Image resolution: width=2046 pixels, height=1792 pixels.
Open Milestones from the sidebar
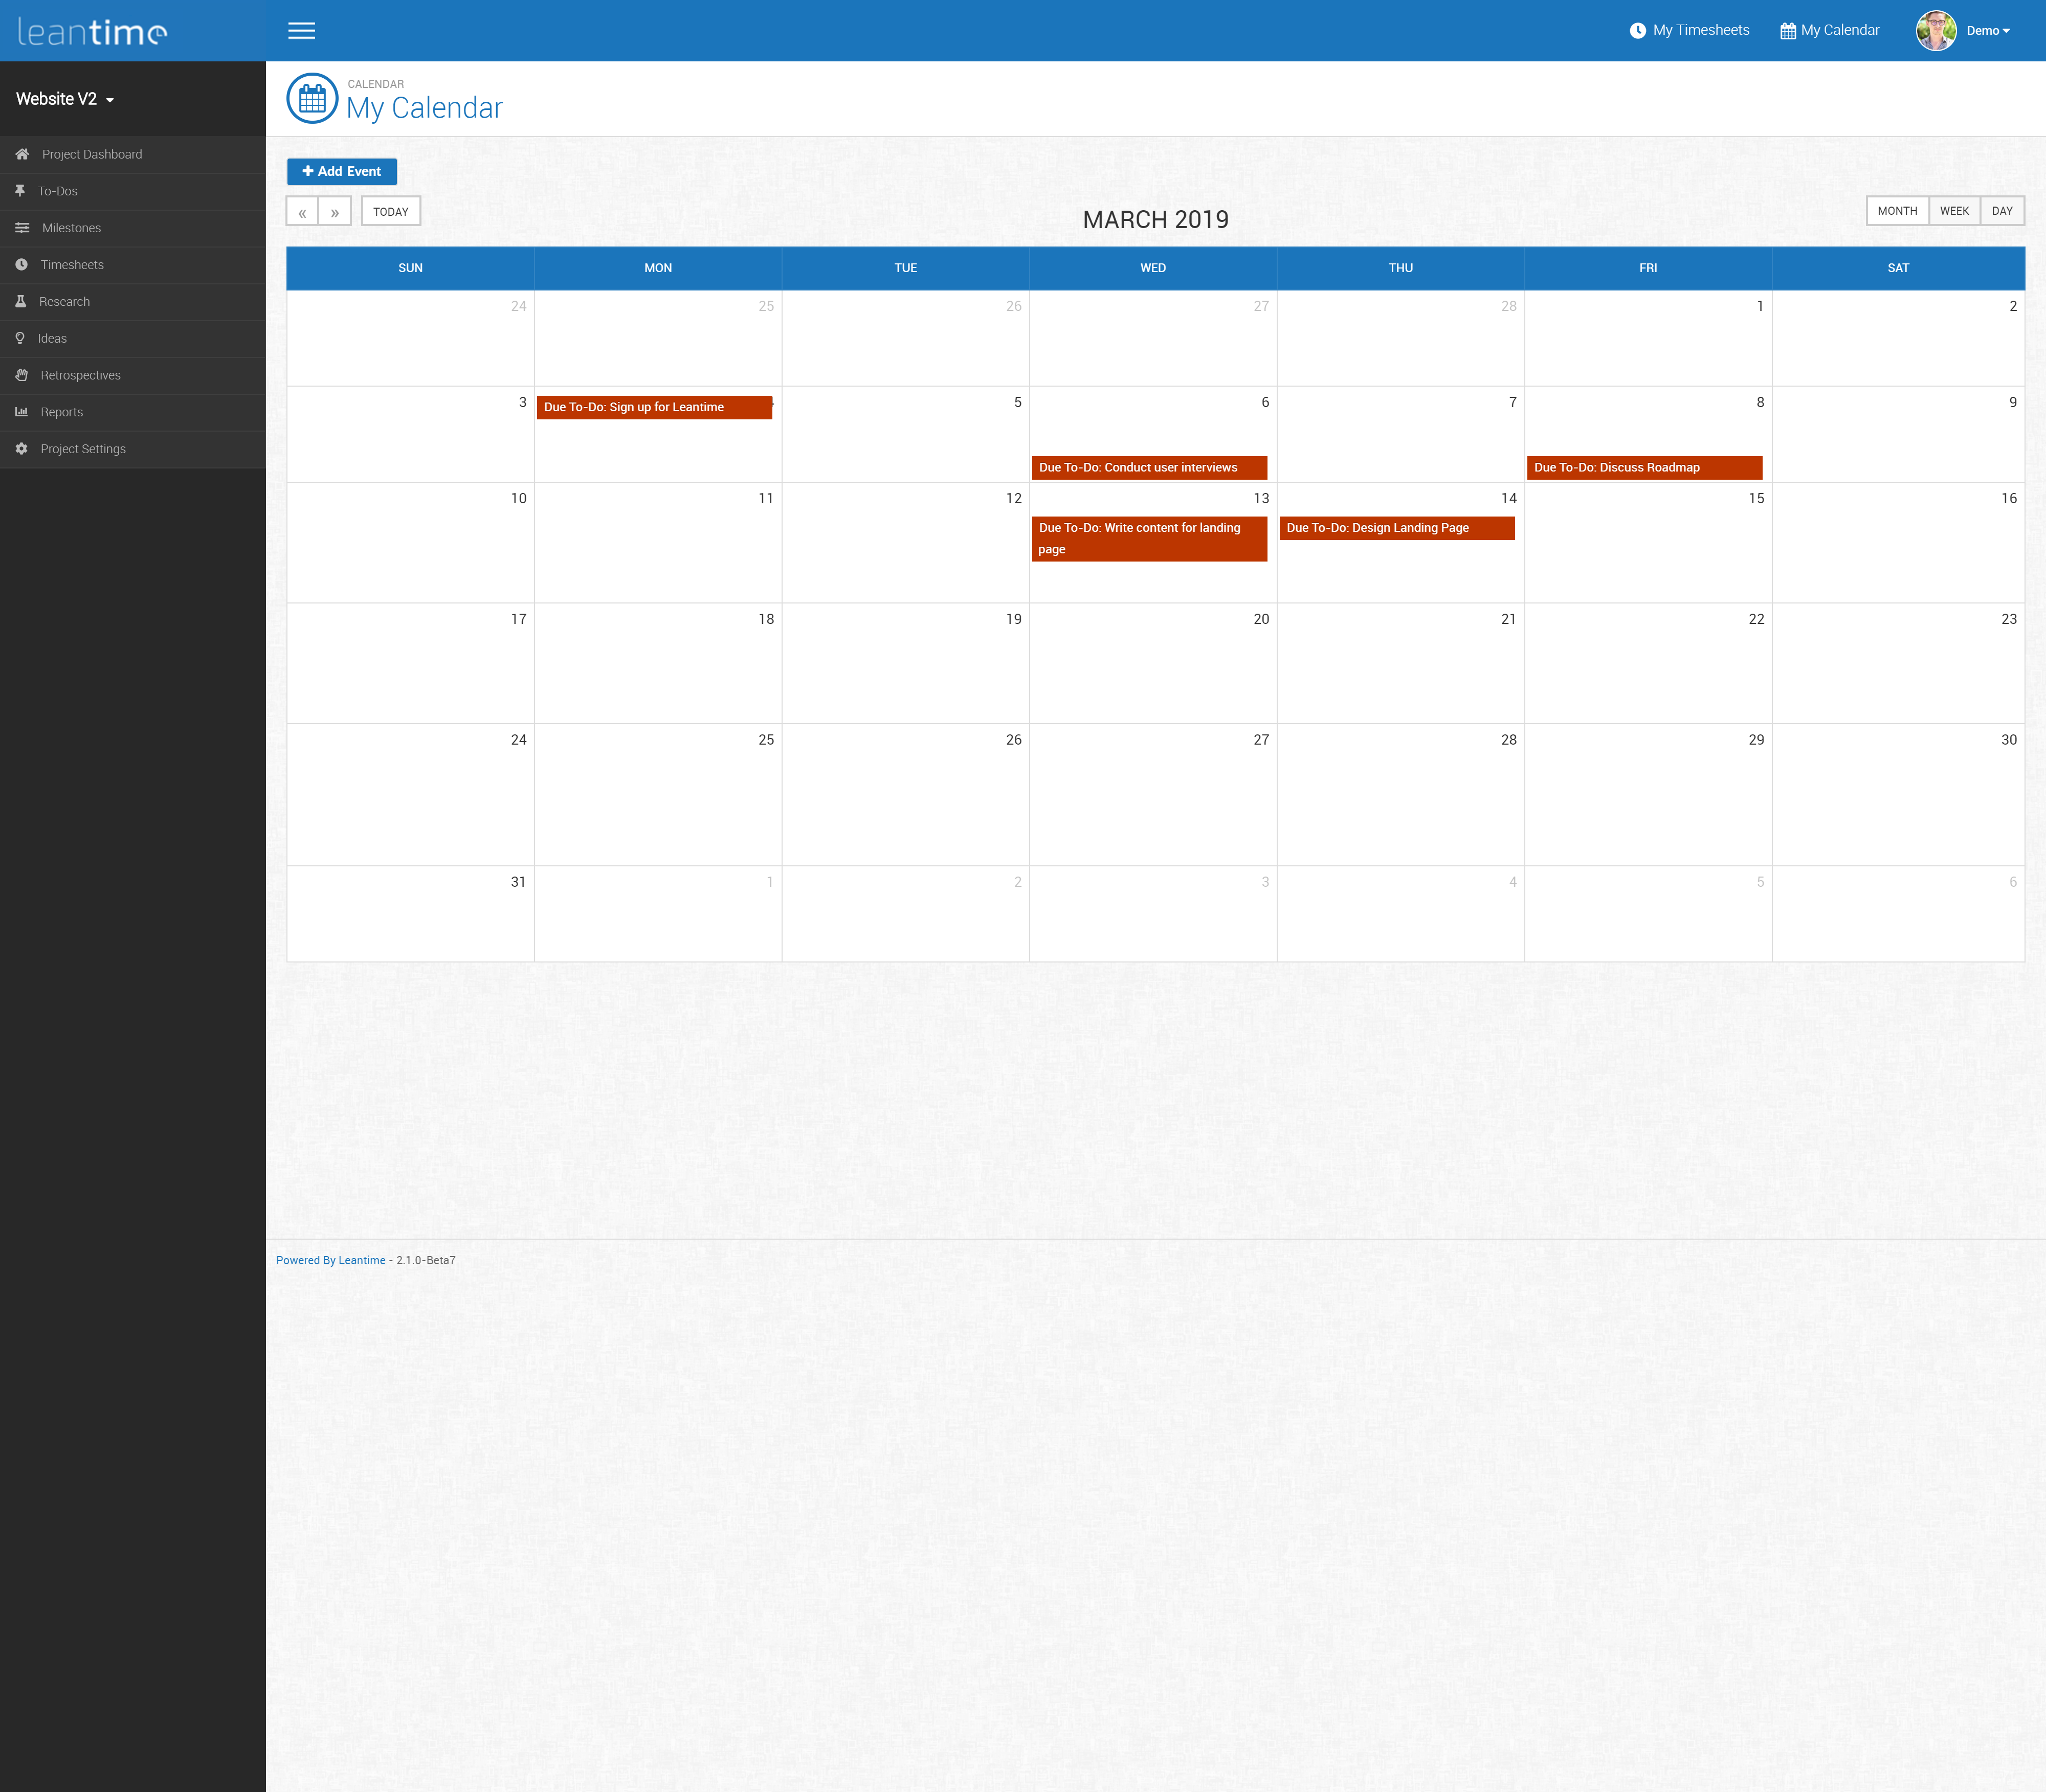tap(71, 228)
